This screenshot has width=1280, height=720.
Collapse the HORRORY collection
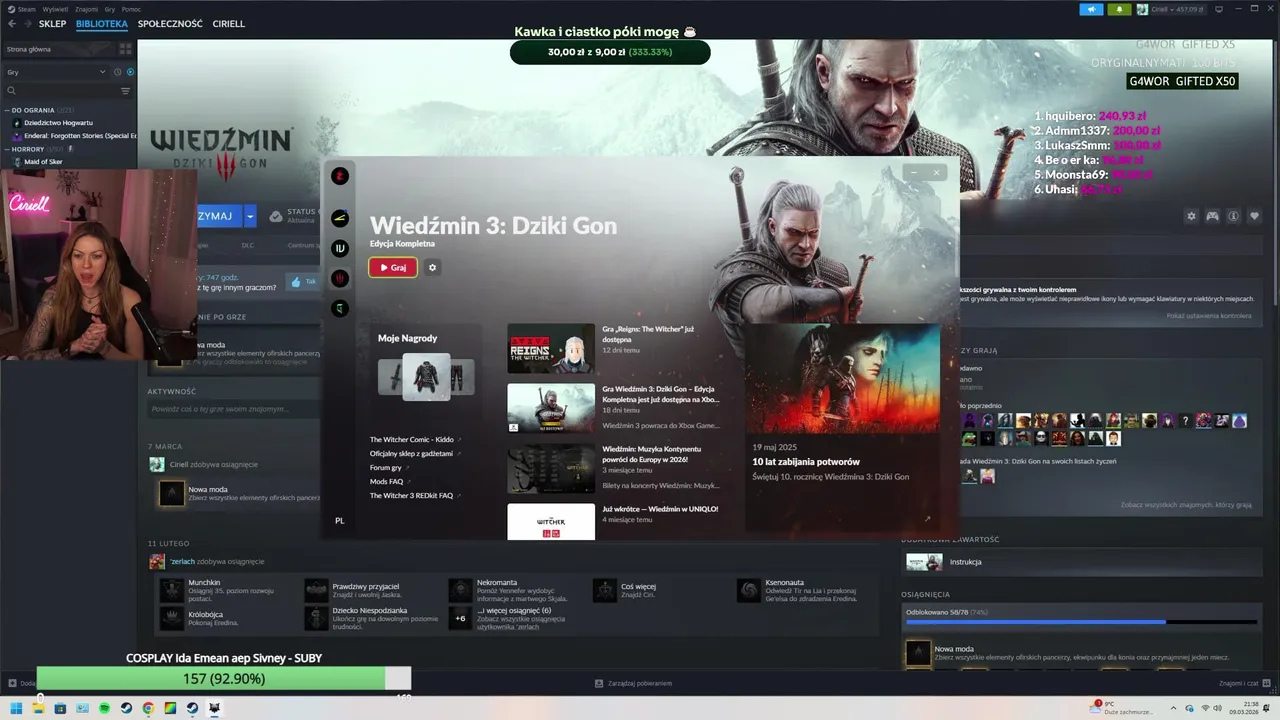pyautogui.click(x=7, y=149)
